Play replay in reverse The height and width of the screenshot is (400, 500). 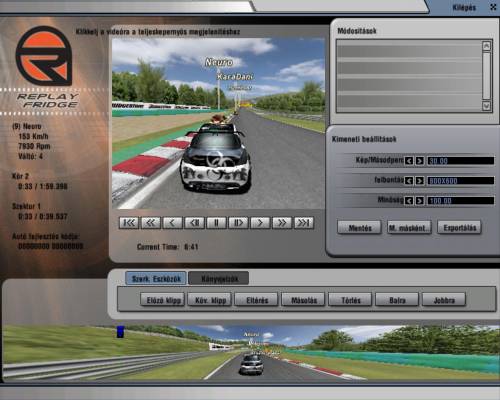pos(172,223)
